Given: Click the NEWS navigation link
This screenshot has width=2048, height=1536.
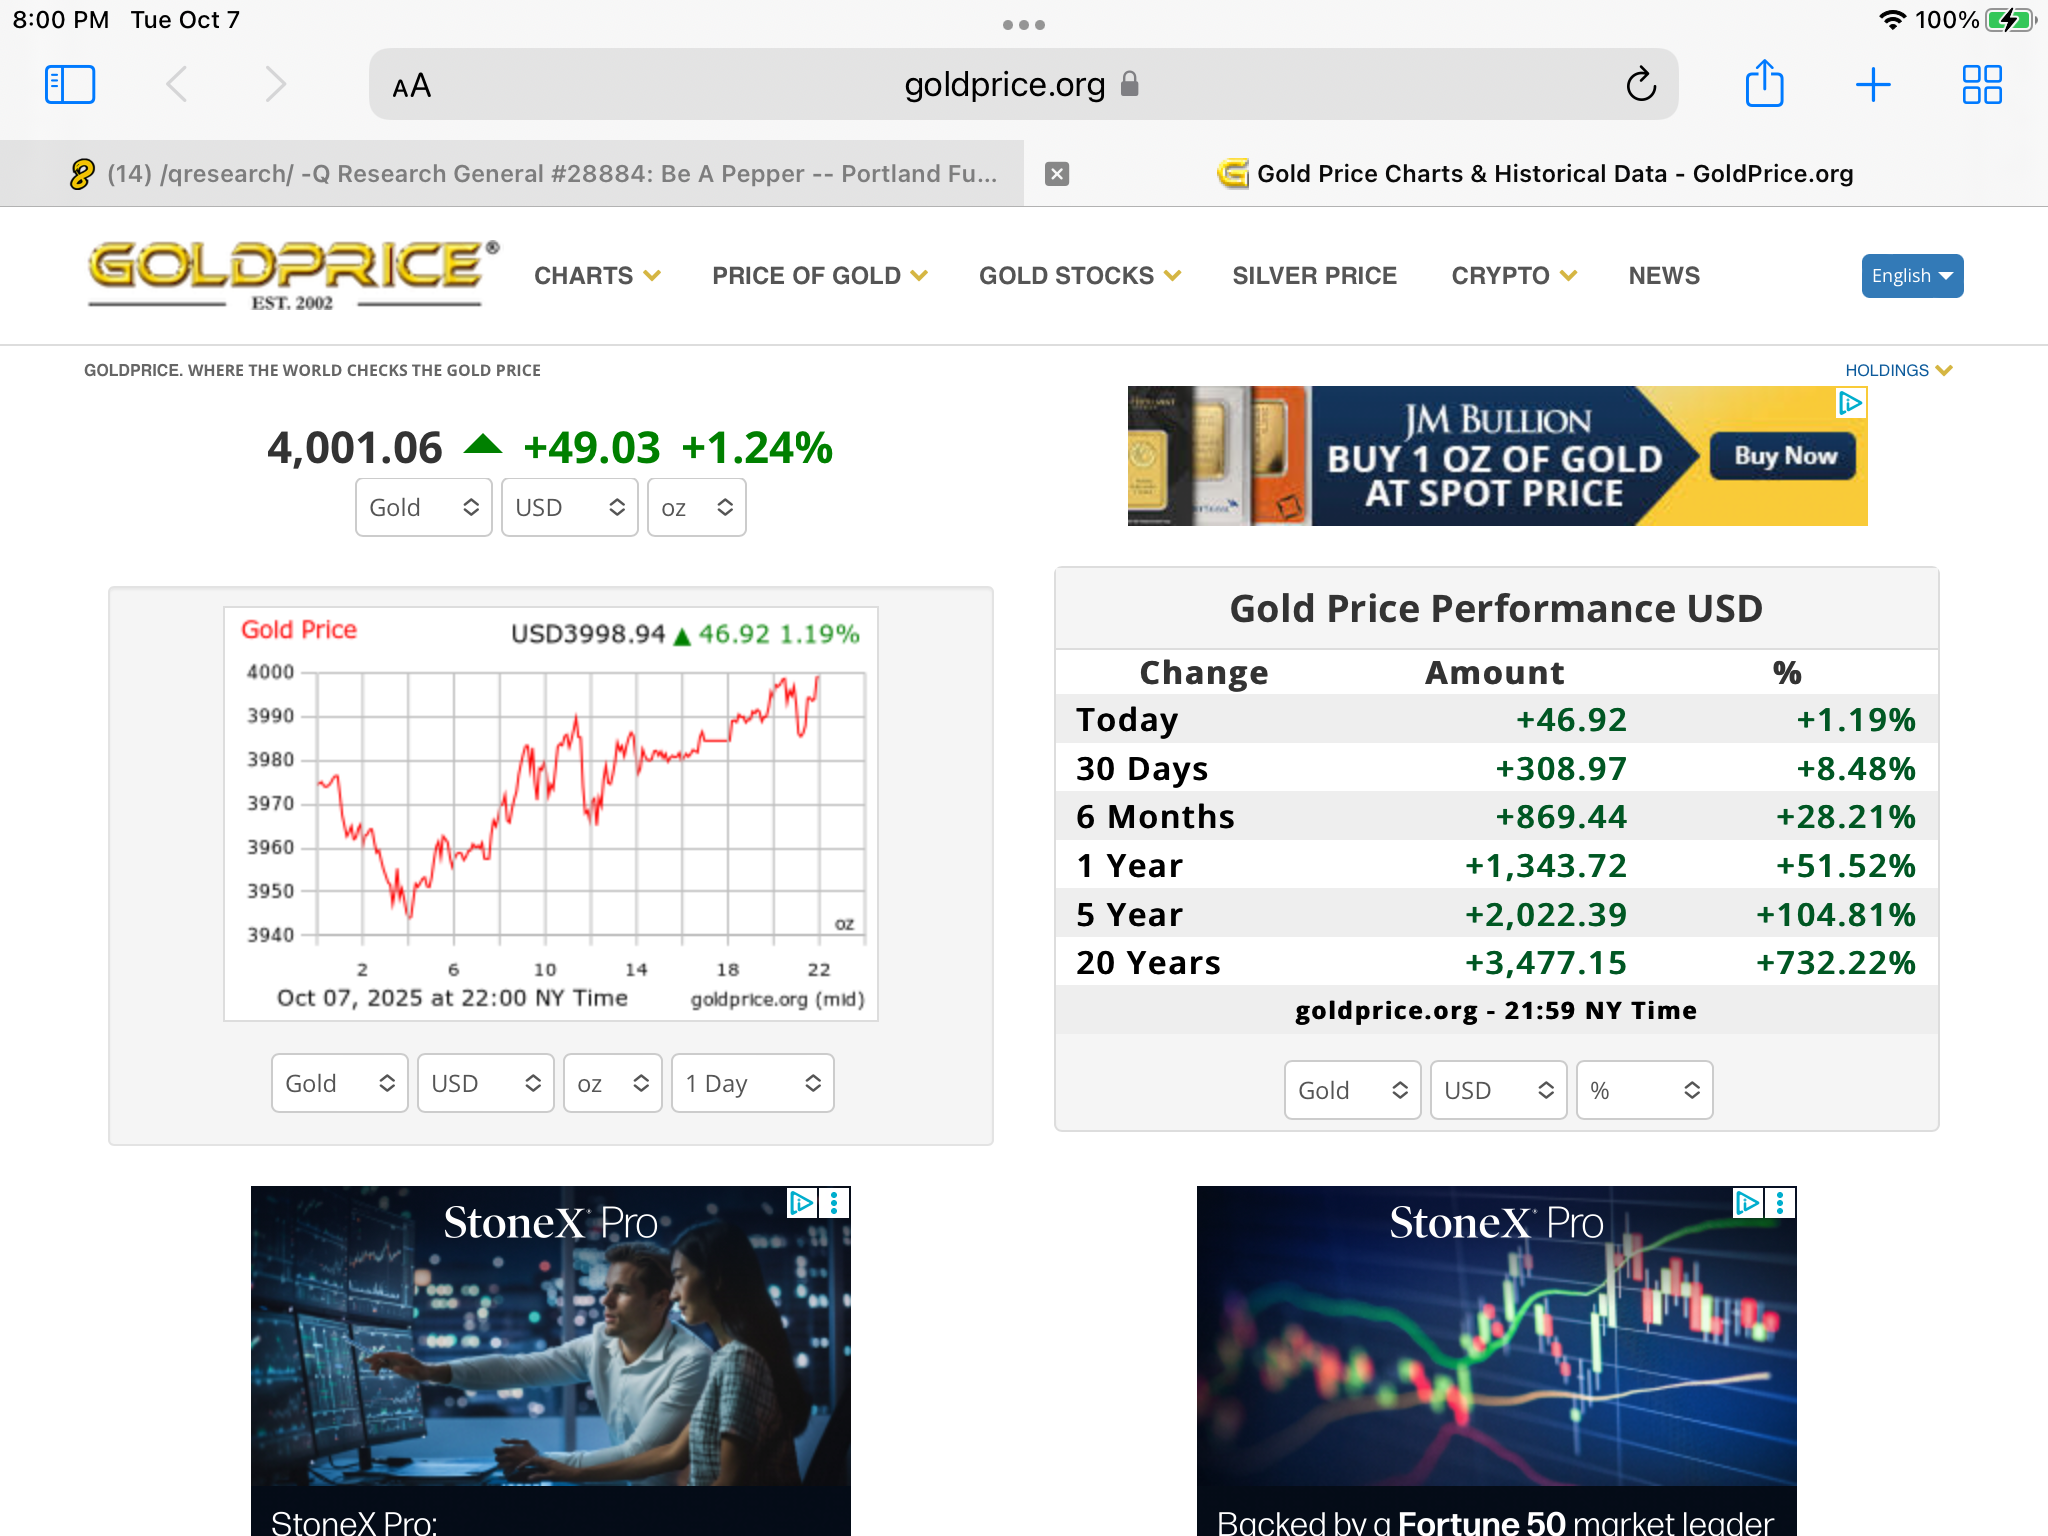Looking at the screenshot, I should [x=1663, y=276].
